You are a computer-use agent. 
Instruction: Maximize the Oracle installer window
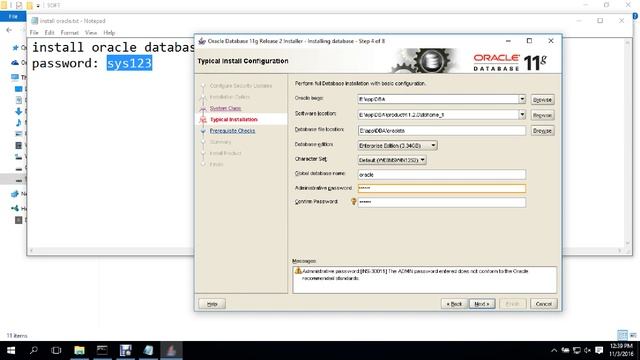pos(529,41)
